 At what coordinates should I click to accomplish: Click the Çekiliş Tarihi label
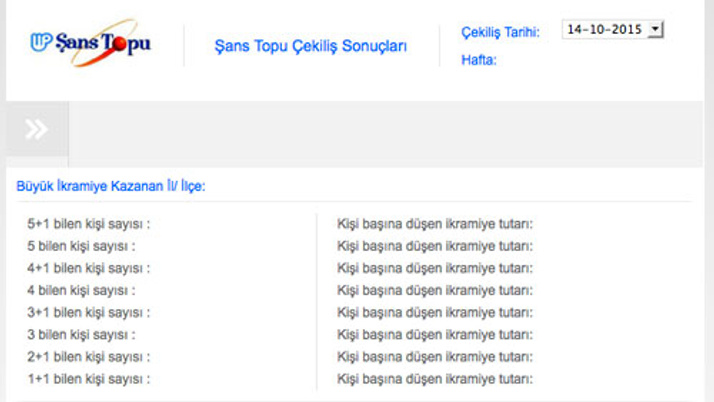coord(500,32)
